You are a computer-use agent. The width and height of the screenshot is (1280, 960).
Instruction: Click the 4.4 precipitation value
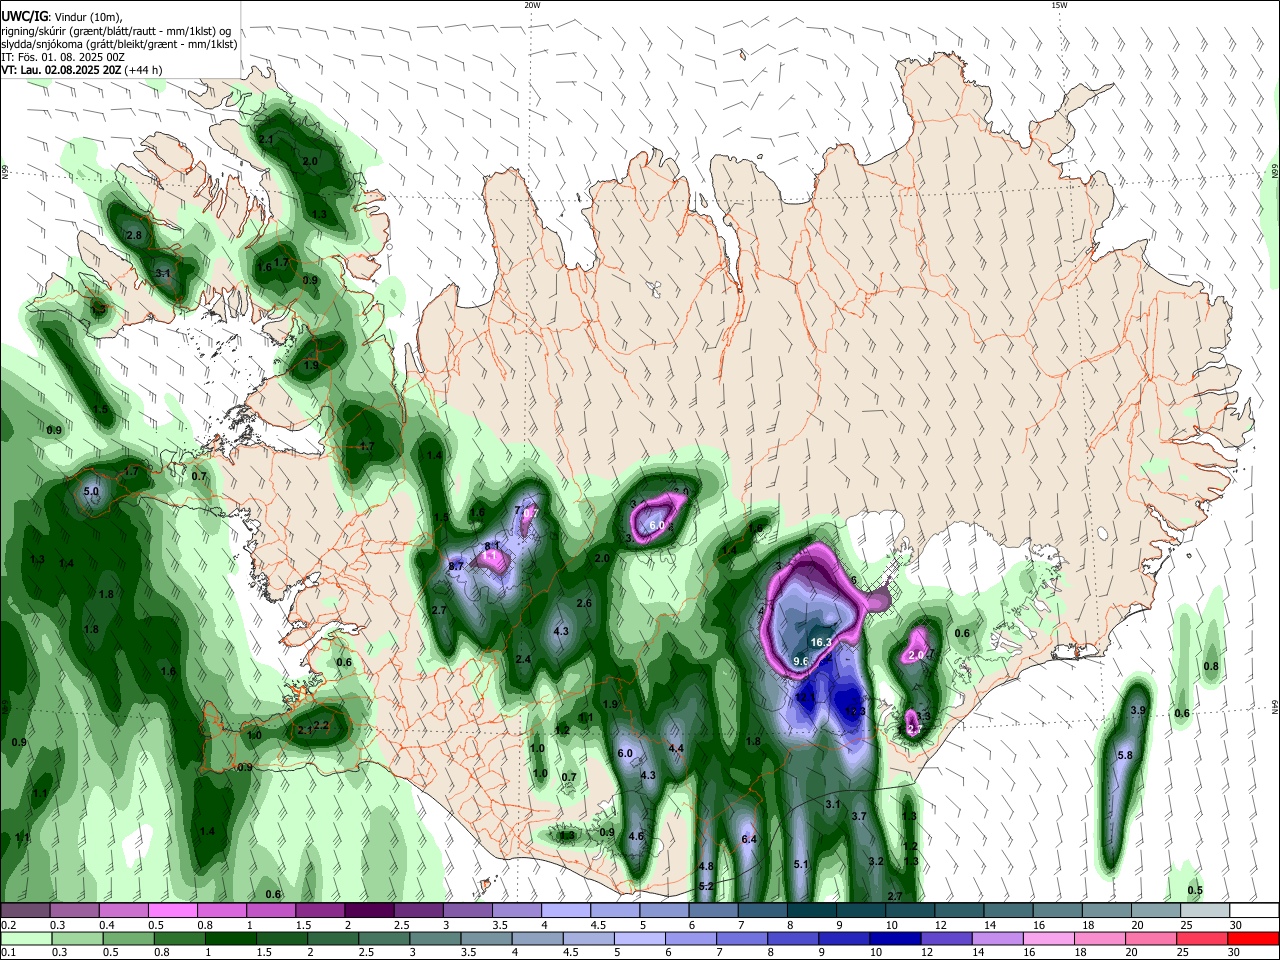coord(676,748)
